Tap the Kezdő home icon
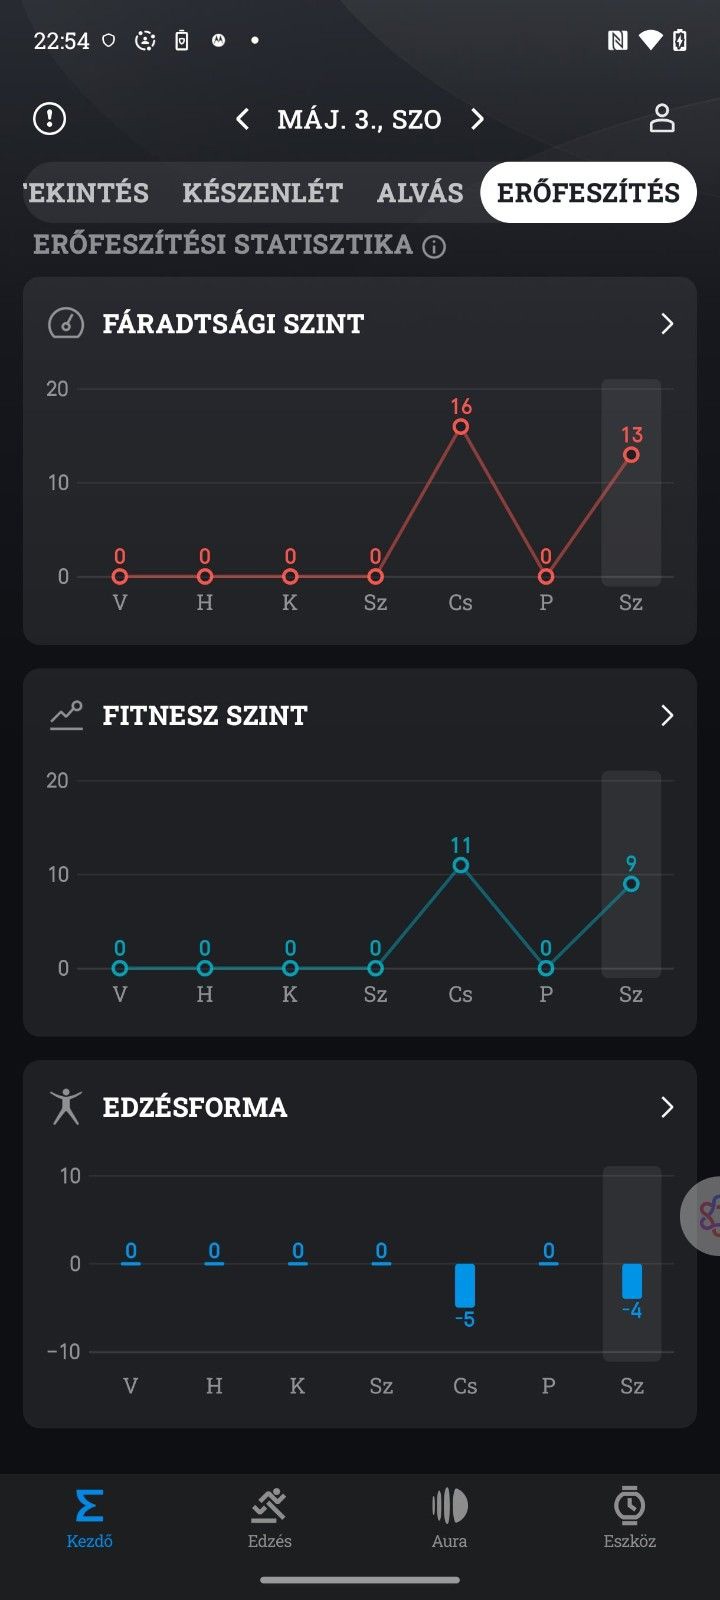The width and height of the screenshot is (720, 1600). click(x=90, y=1517)
